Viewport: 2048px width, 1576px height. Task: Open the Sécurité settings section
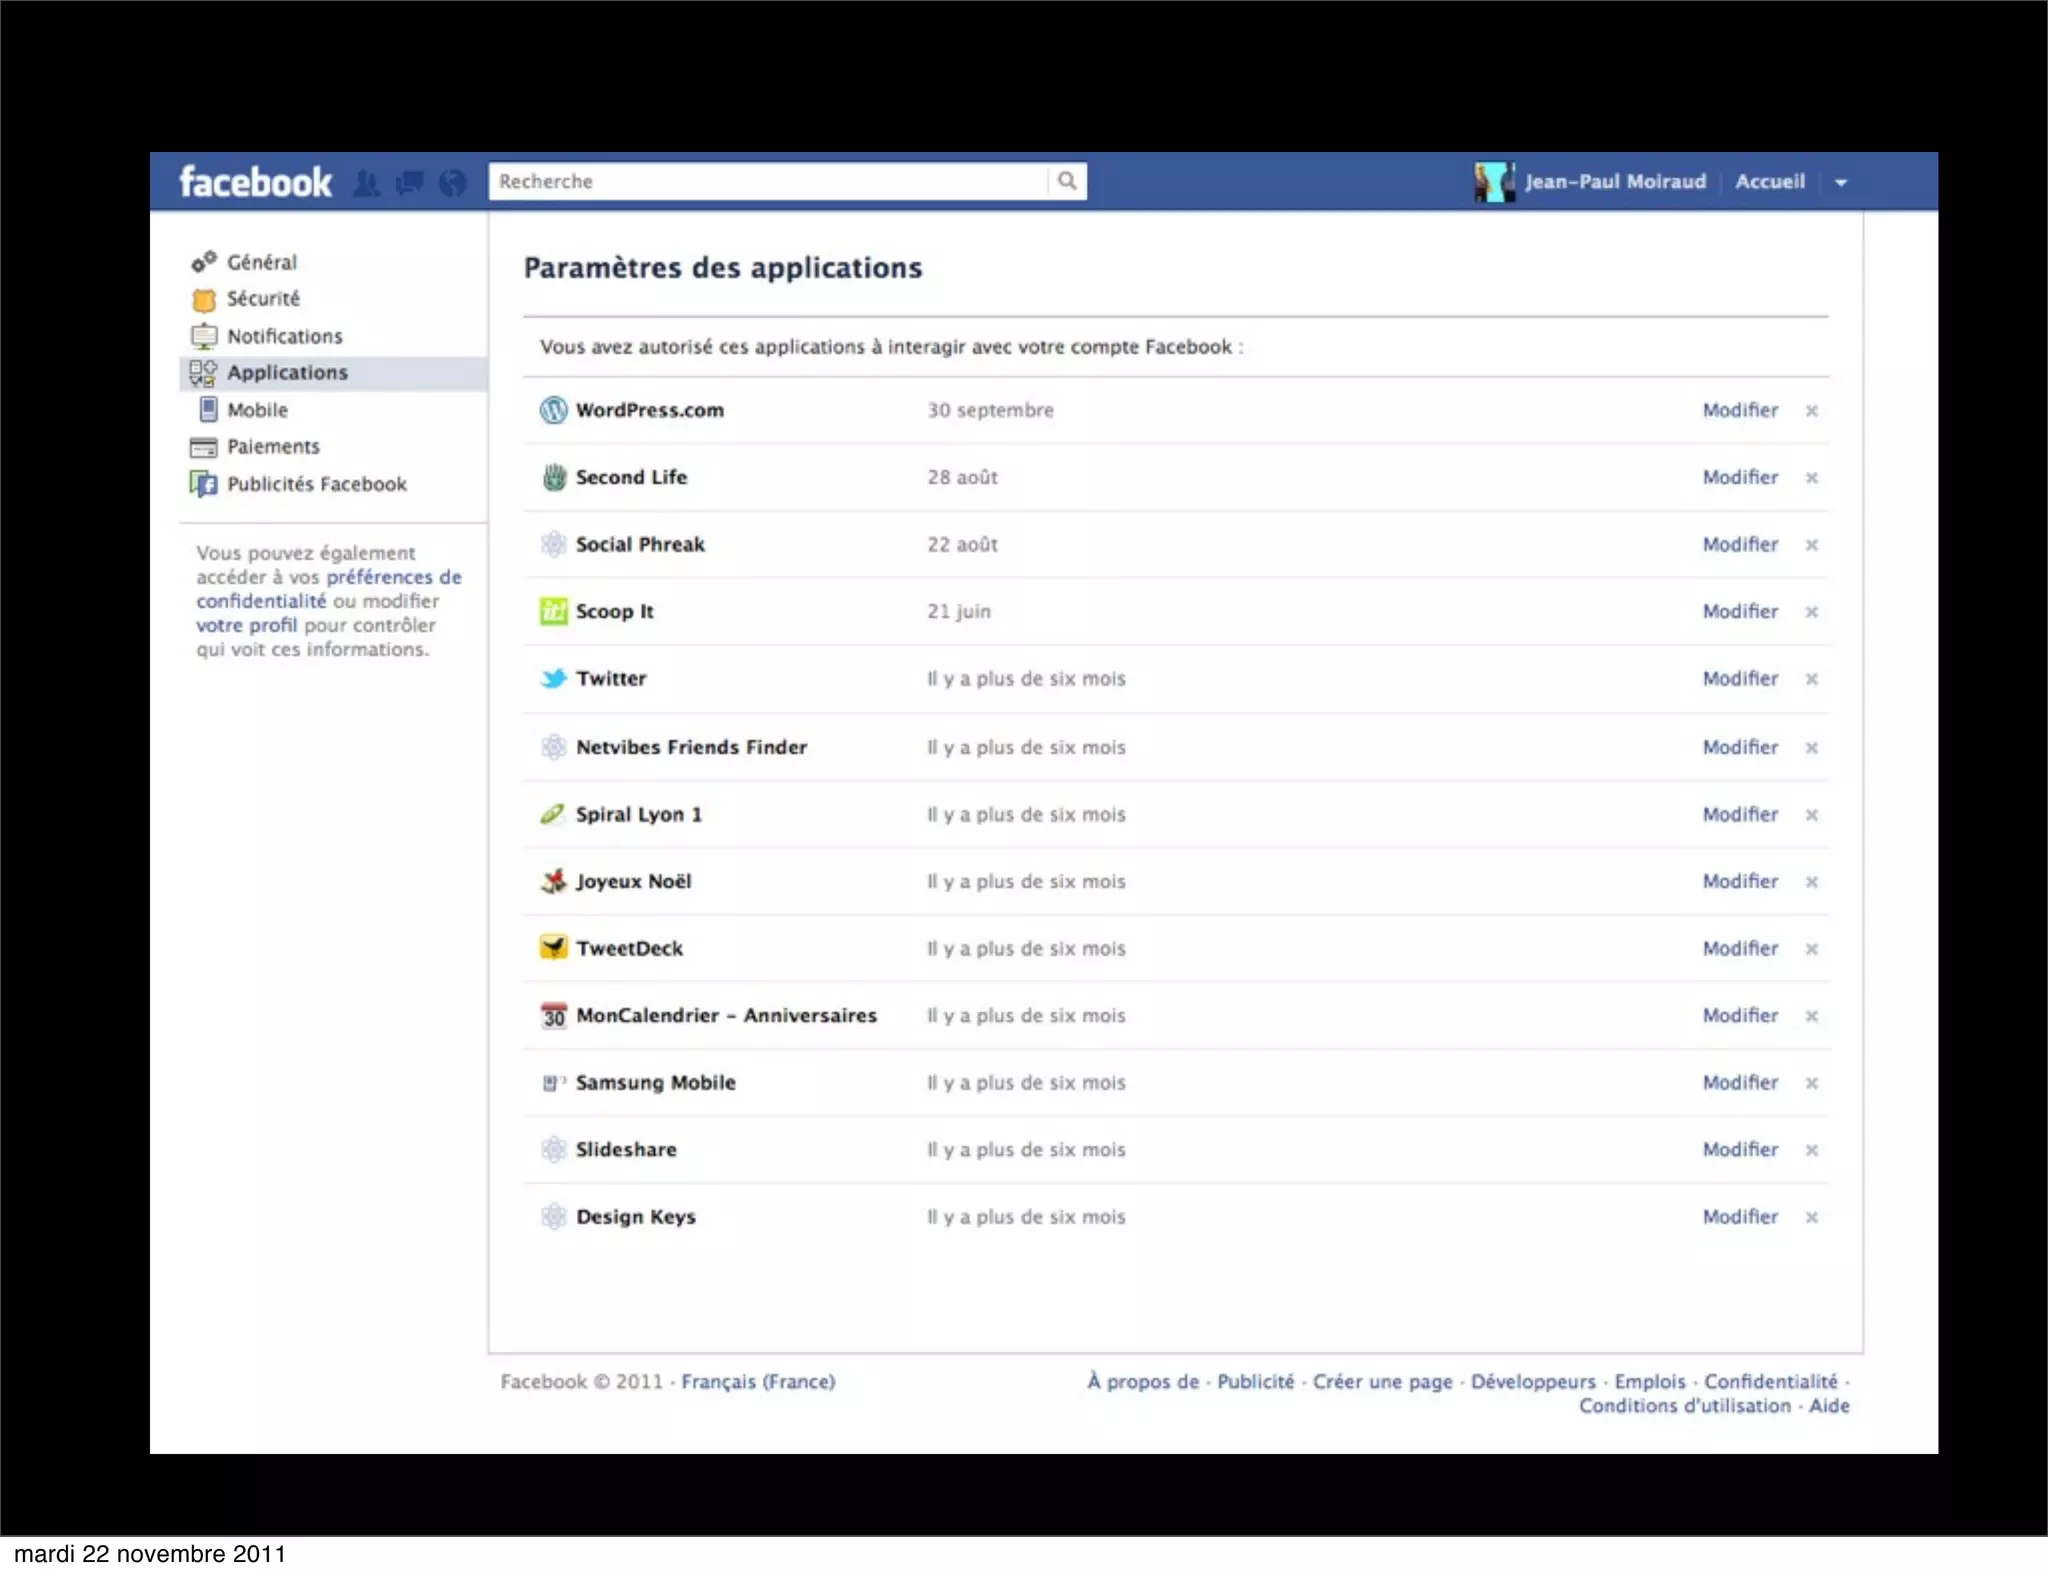(x=263, y=299)
